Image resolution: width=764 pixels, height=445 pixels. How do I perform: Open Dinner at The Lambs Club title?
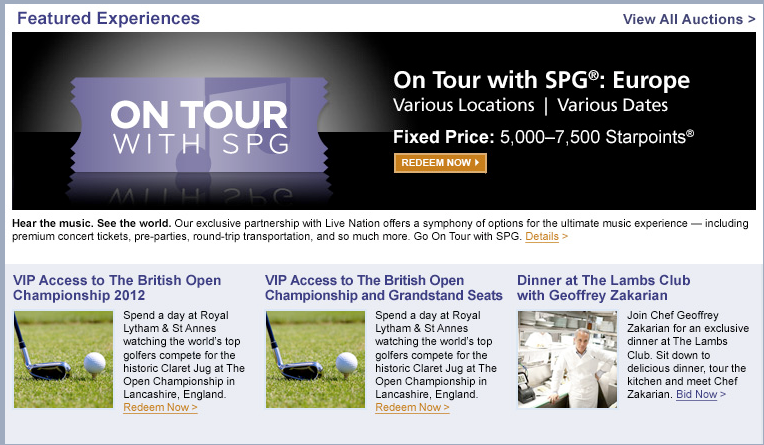[x=604, y=288]
